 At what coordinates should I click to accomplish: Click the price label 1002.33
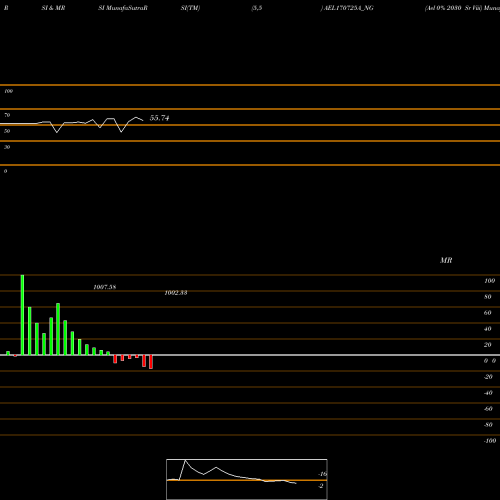(176, 293)
